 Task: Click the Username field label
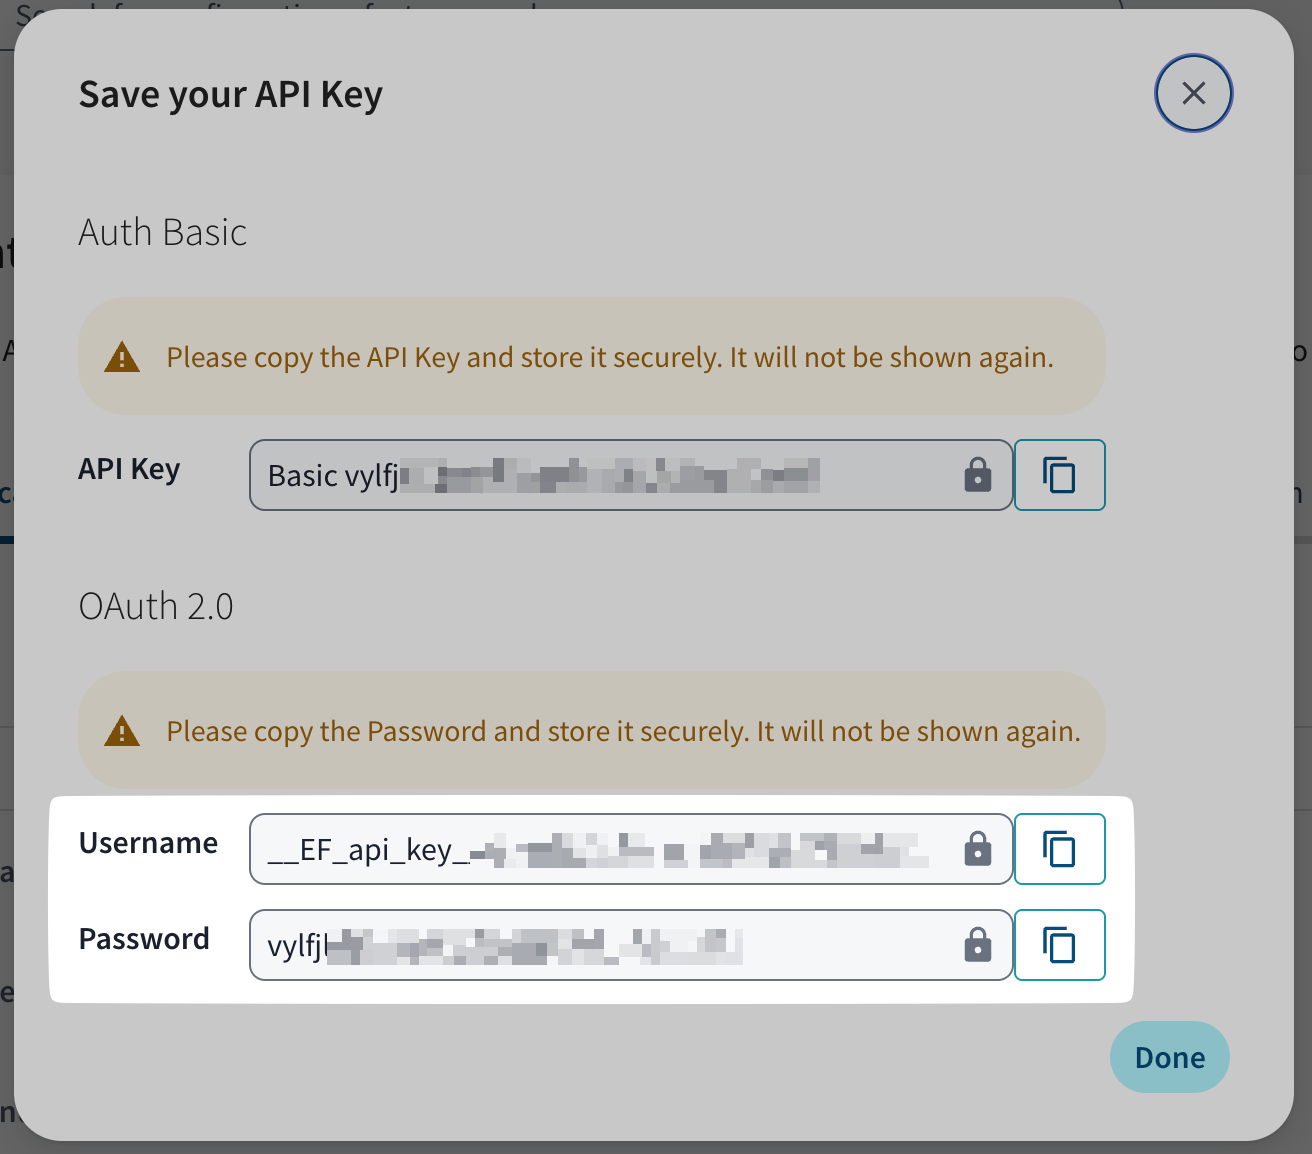coord(148,843)
